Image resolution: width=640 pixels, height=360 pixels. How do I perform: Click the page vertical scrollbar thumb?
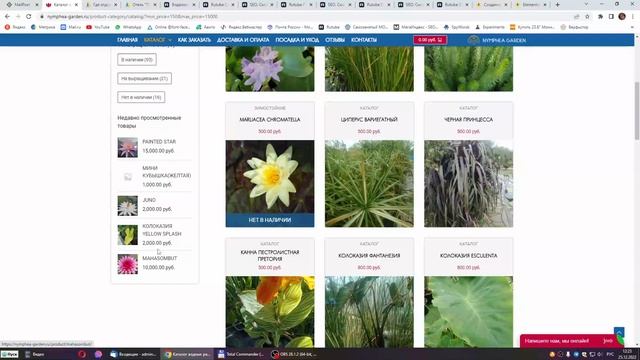pyautogui.click(x=636, y=110)
